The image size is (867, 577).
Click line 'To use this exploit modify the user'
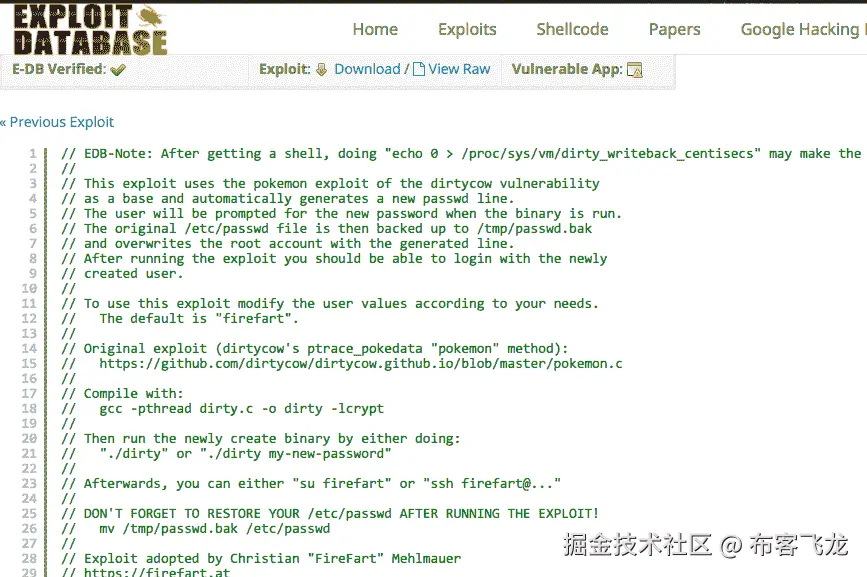coord(330,303)
